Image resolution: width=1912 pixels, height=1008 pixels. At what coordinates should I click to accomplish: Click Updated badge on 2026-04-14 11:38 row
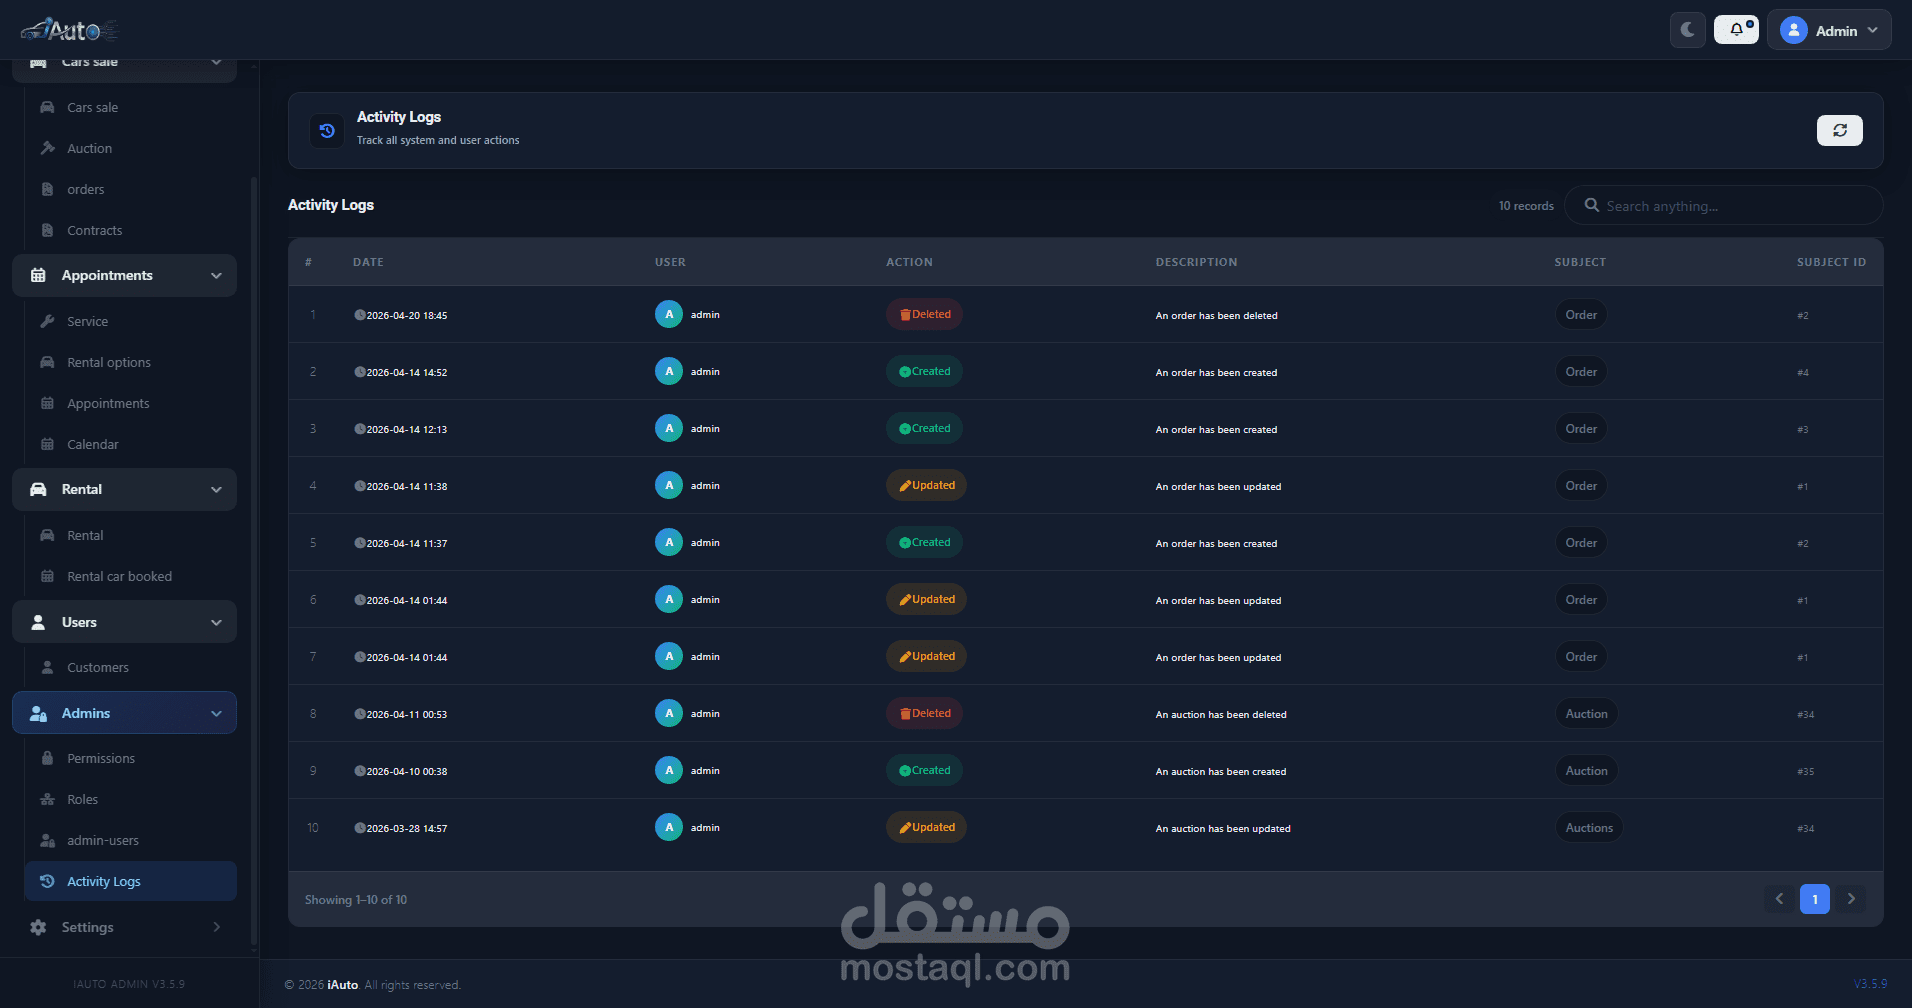(x=926, y=485)
